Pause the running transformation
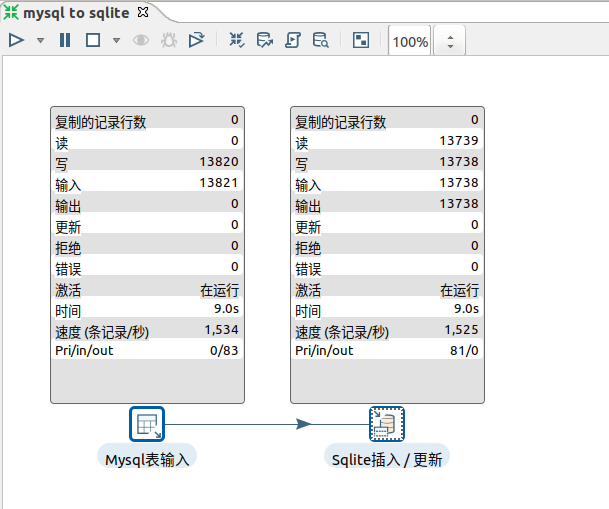The height and width of the screenshot is (509, 609). [65, 41]
